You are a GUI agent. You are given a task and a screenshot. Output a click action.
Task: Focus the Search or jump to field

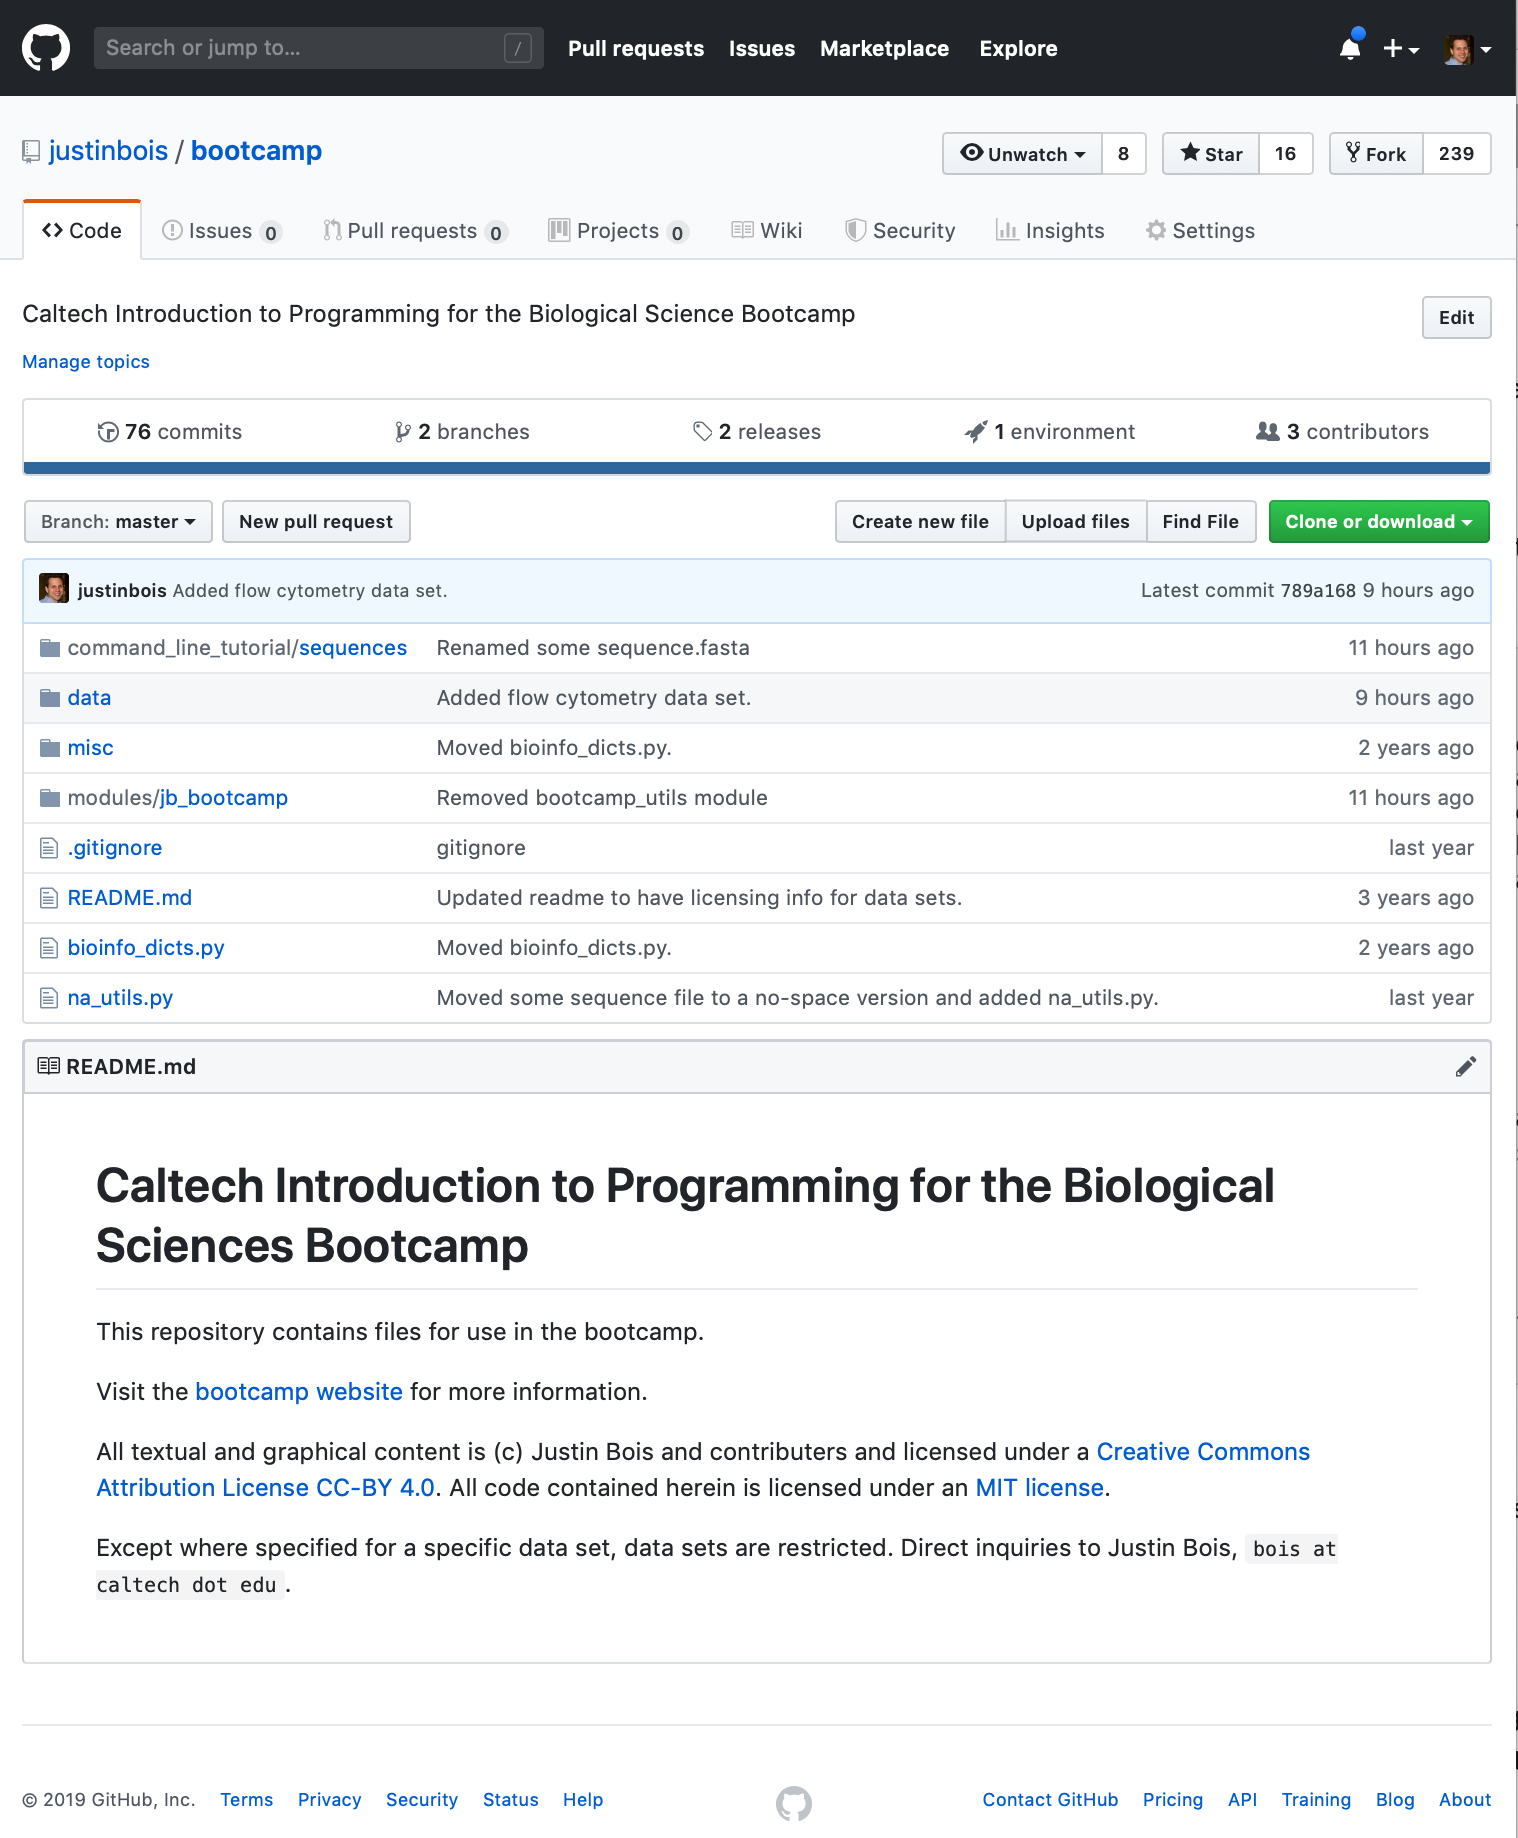[319, 48]
